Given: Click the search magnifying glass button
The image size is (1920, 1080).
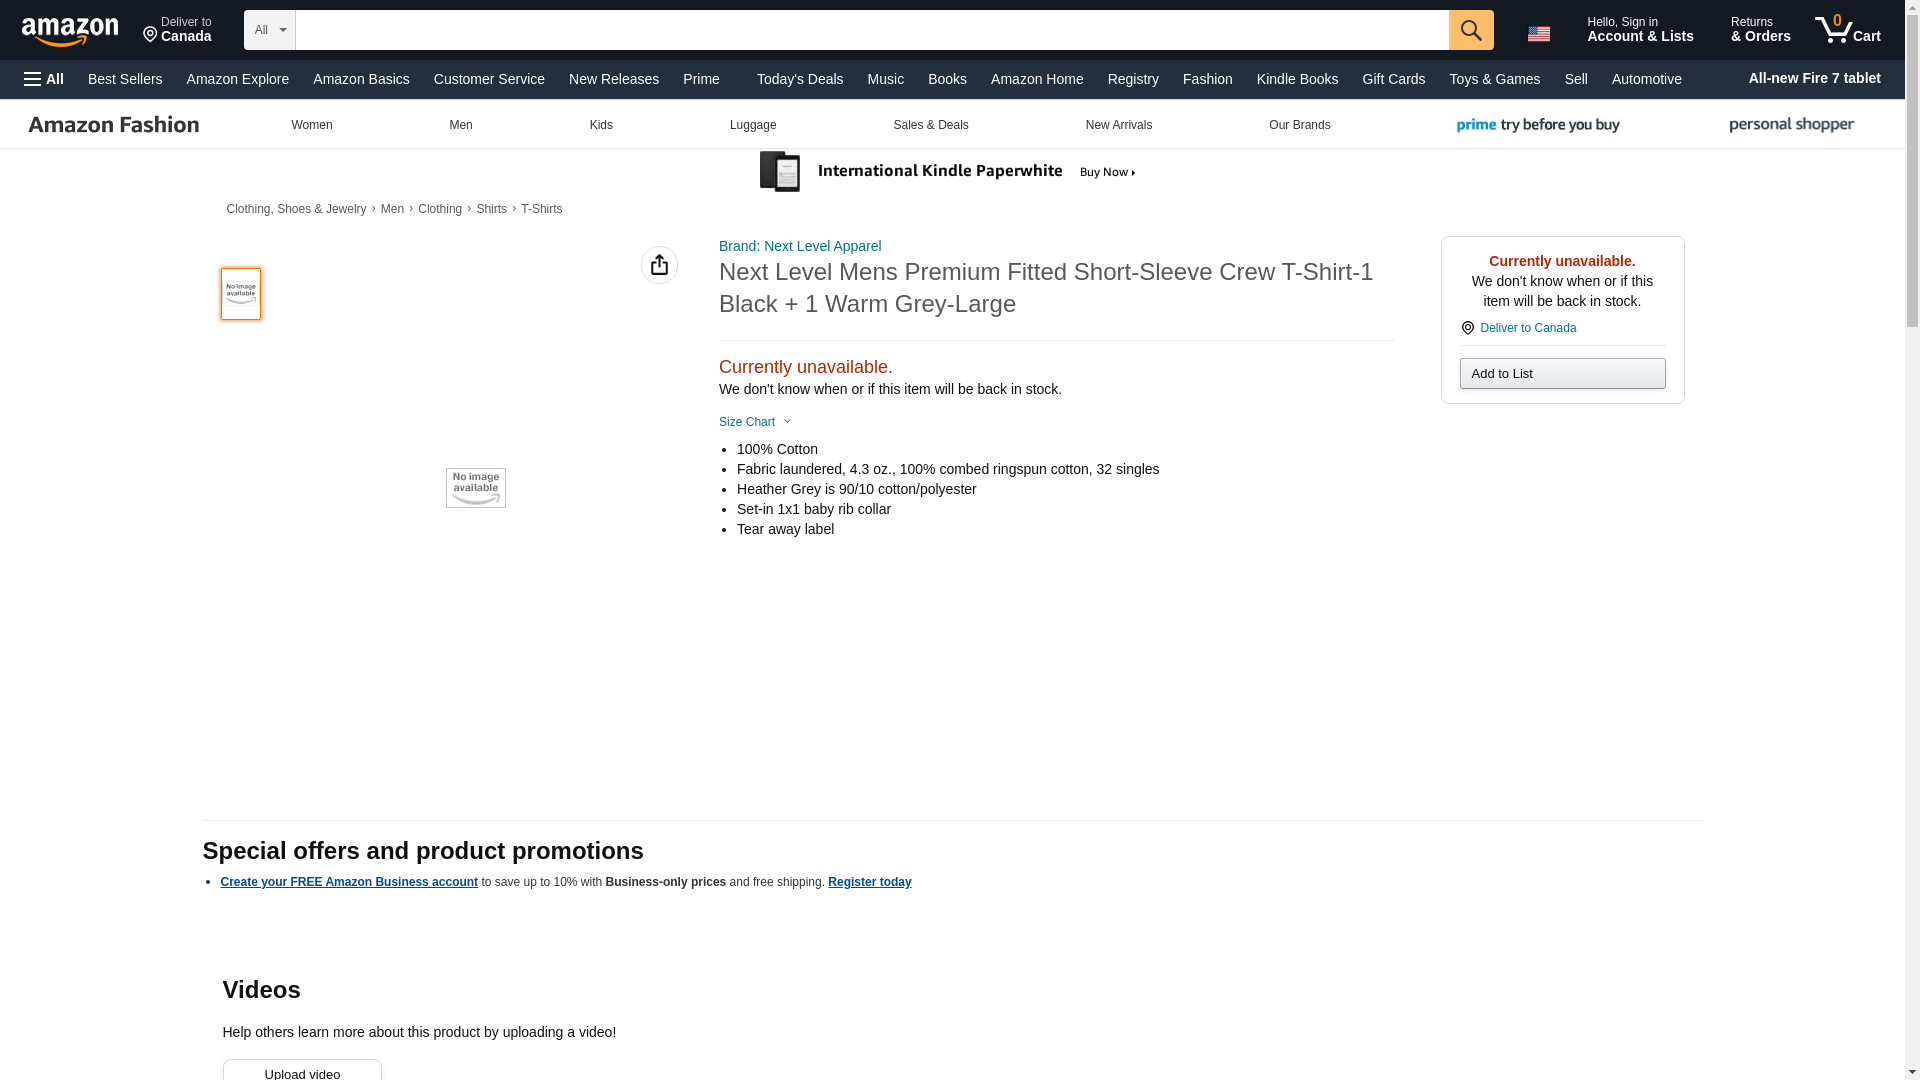Looking at the screenshot, I should pos(1470,30).
